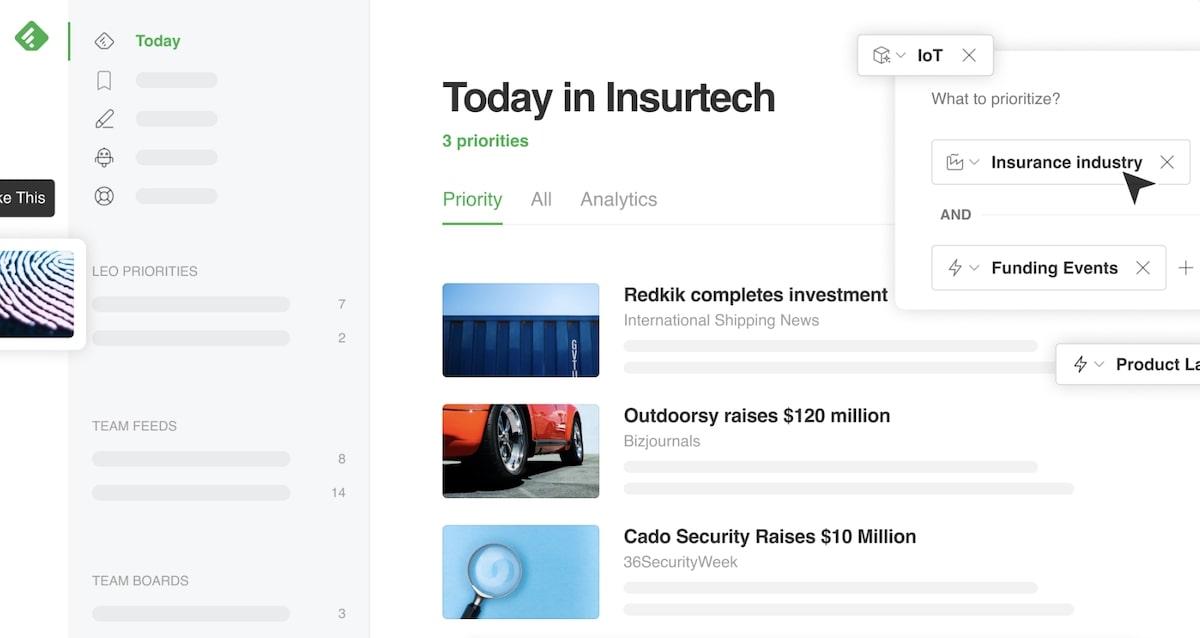1200x638 pixels.
Task: Remove the IoT topic chip
Action: [x=968, y=56]
